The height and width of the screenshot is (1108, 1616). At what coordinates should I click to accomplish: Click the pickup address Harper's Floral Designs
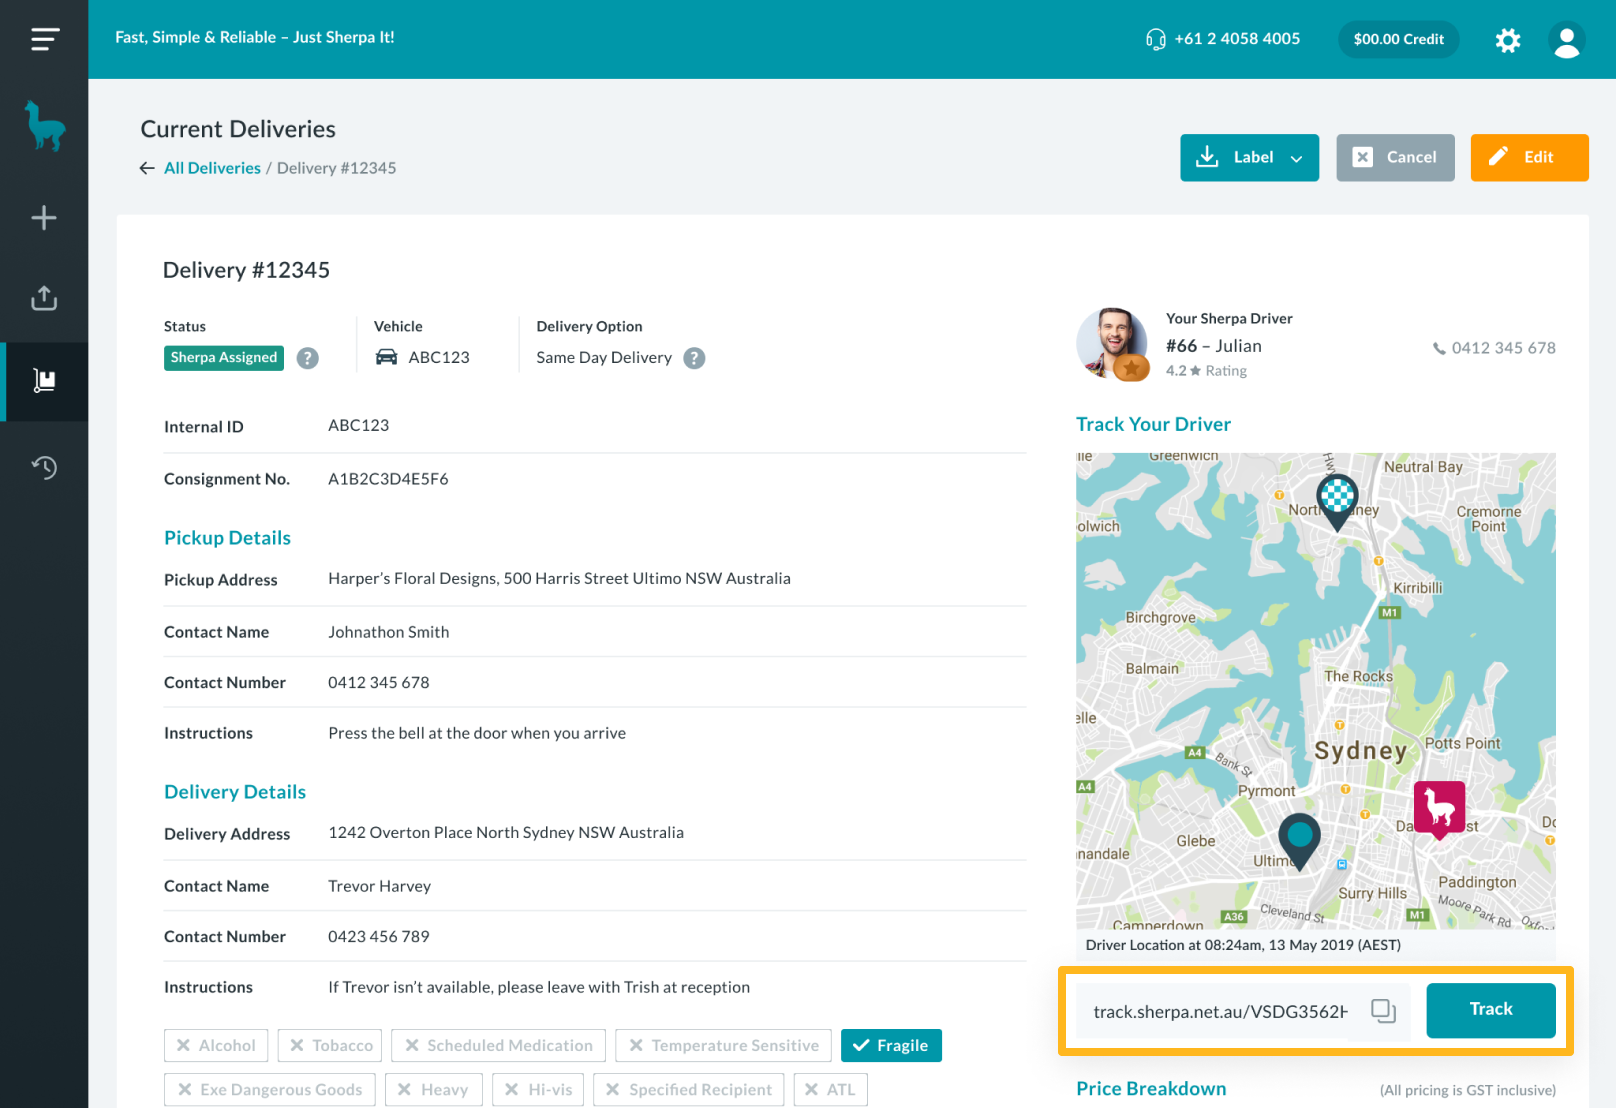click(559, 579)
